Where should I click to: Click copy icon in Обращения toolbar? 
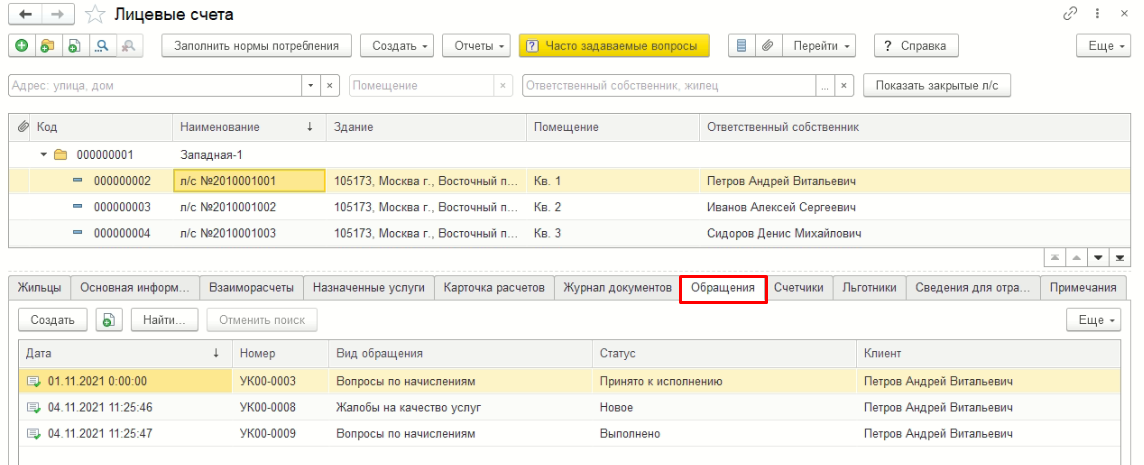tap(108, 320)
